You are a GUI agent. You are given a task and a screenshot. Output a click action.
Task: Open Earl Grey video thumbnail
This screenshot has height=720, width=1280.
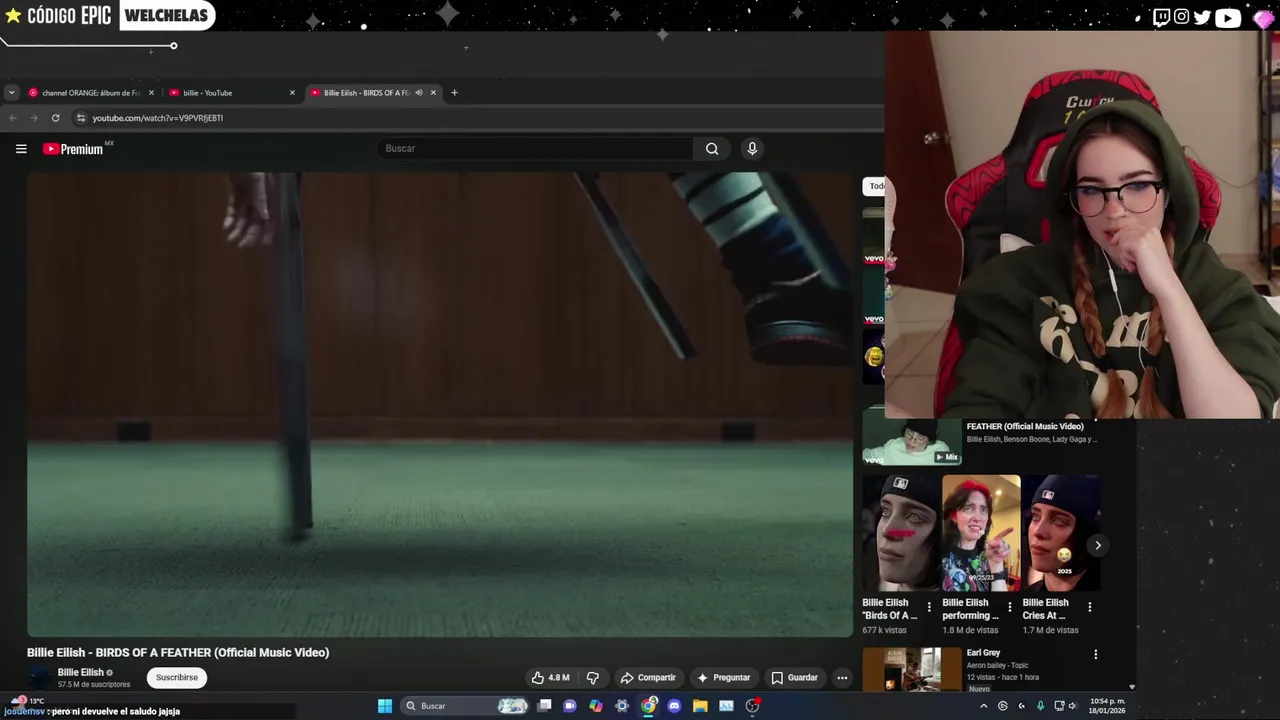(x=912, y=669)
